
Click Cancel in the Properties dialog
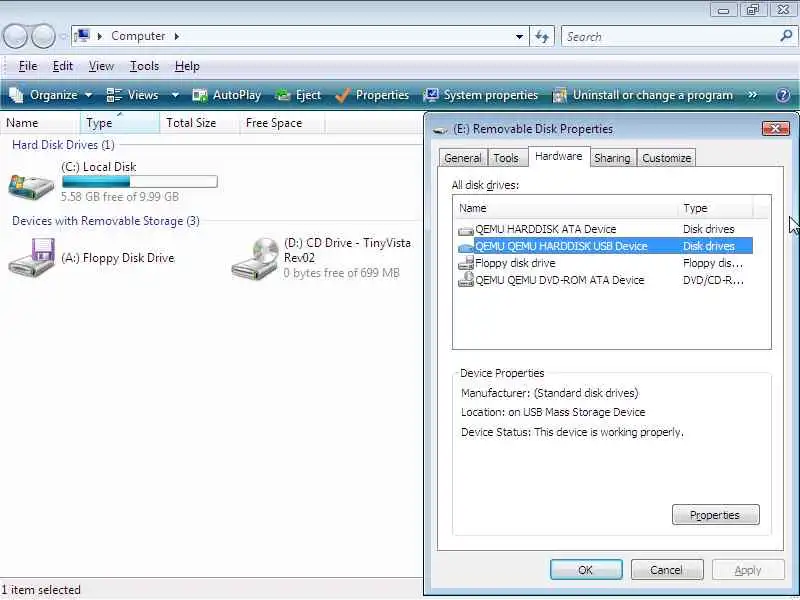click(x=667, y=569)
